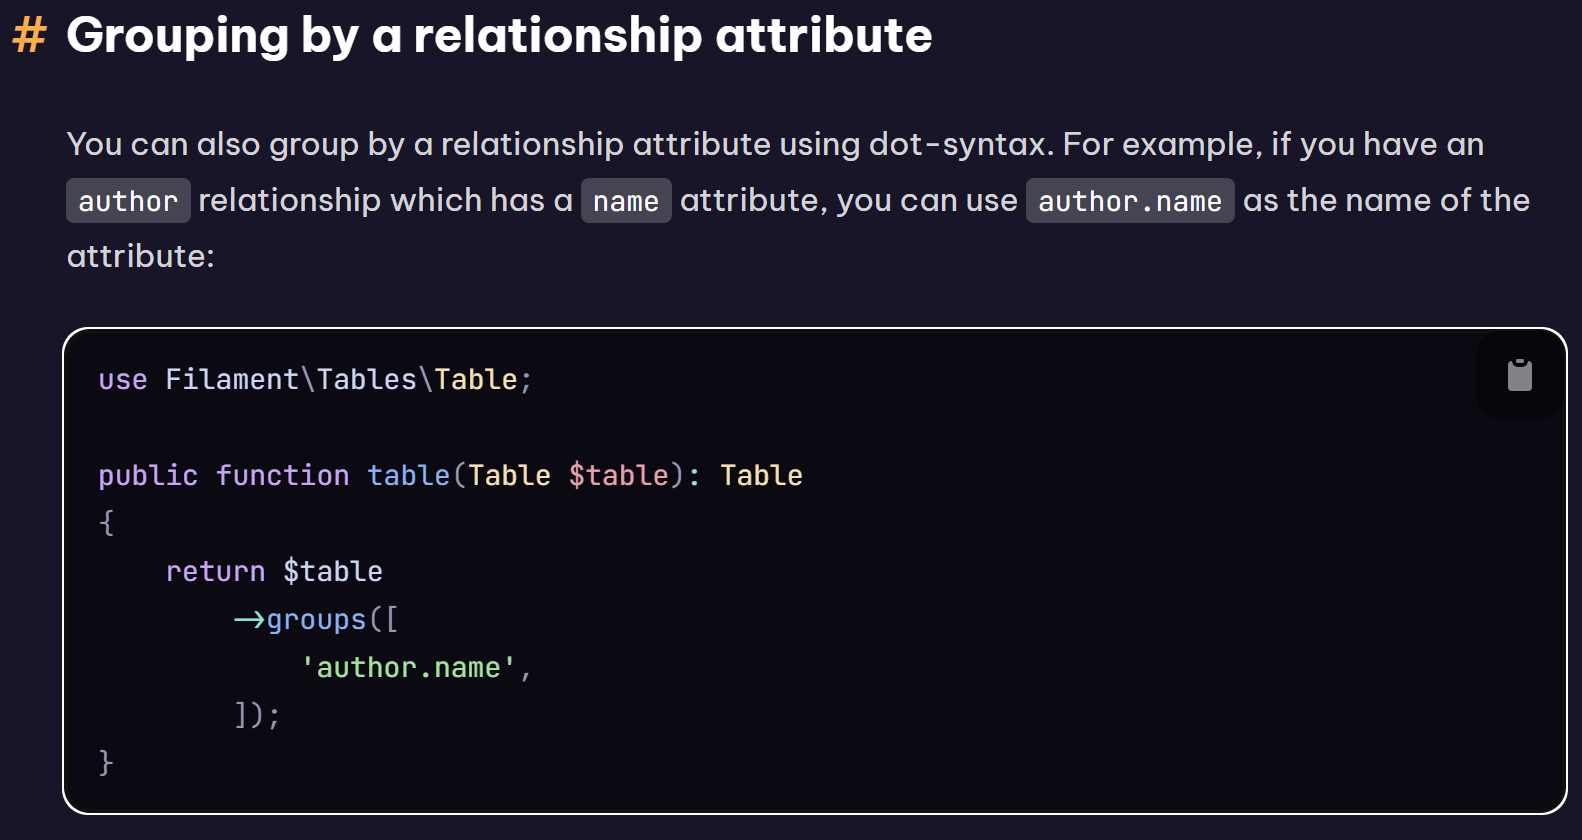Screen dimensions: 1582x840
Task: Click the '$table' parameter in function signature
Action: pos(618,475)
